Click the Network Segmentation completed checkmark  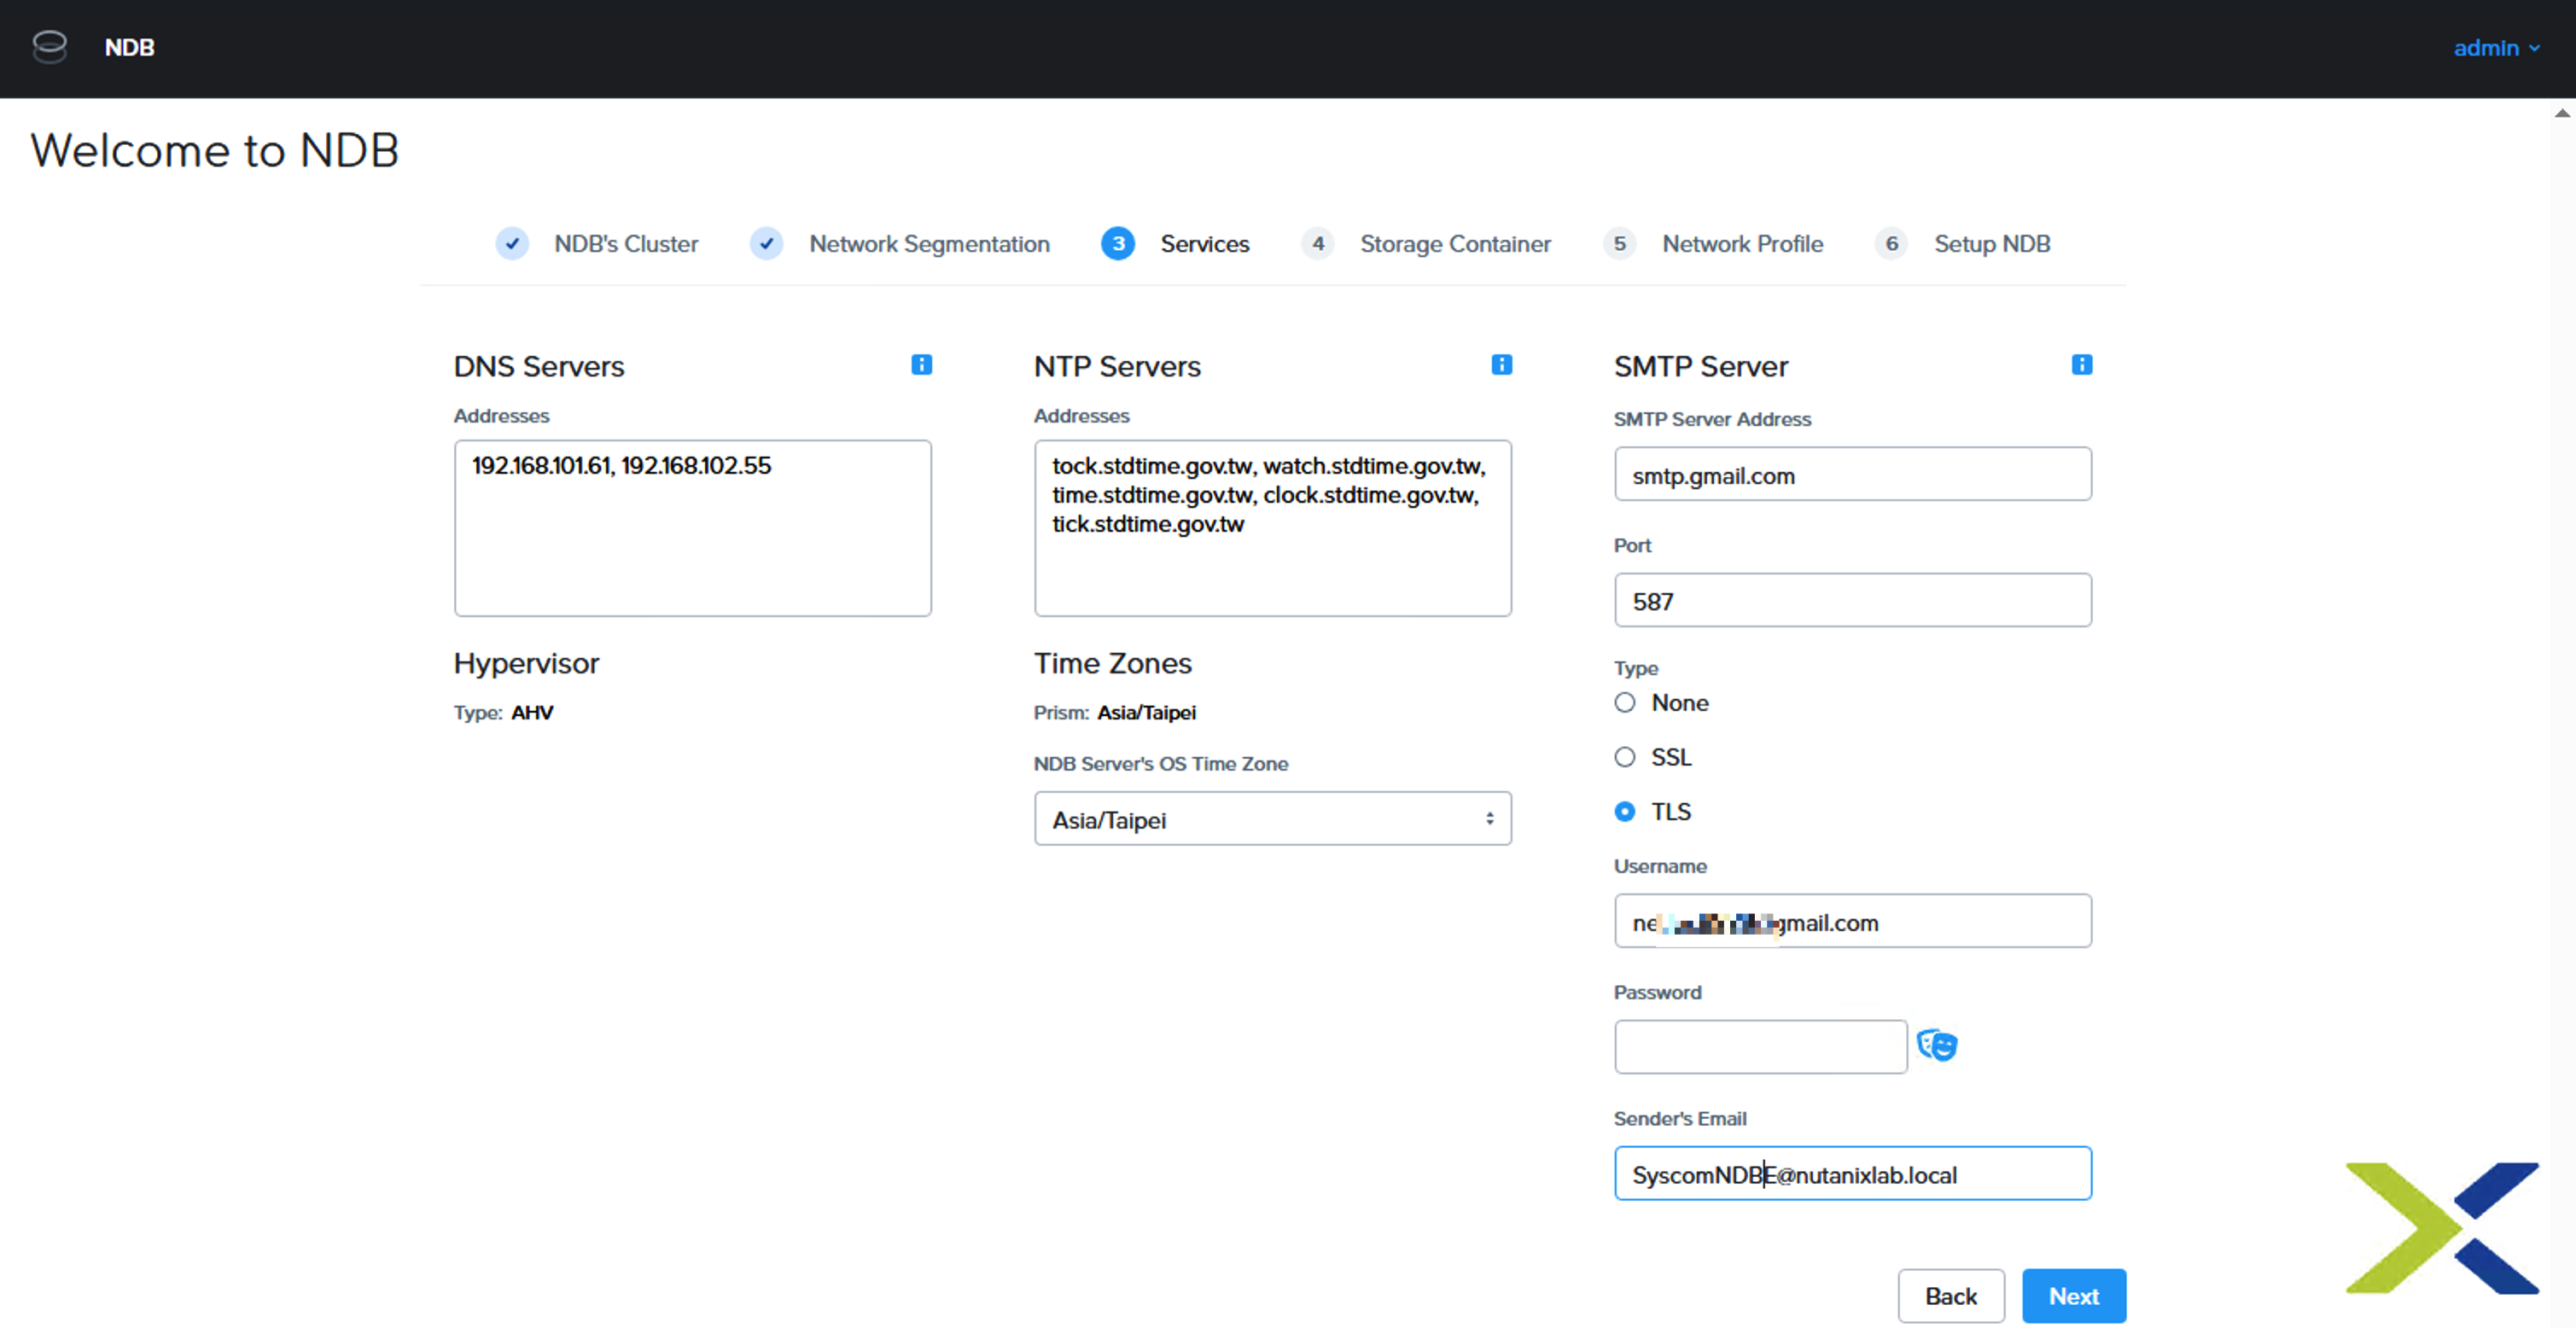pyautogui.click(x=766, y=244)
